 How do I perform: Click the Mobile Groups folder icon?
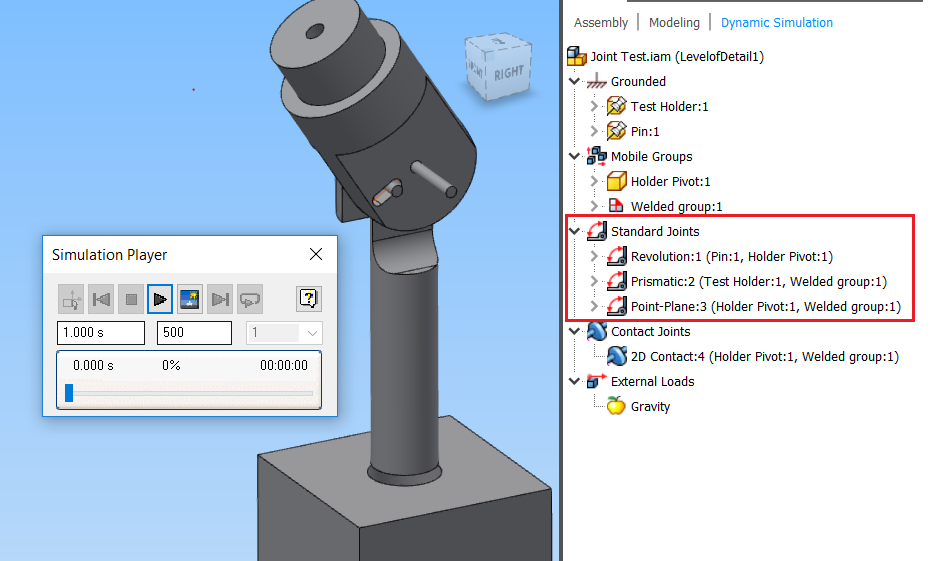pyautogui.click(x=596, y=156)
